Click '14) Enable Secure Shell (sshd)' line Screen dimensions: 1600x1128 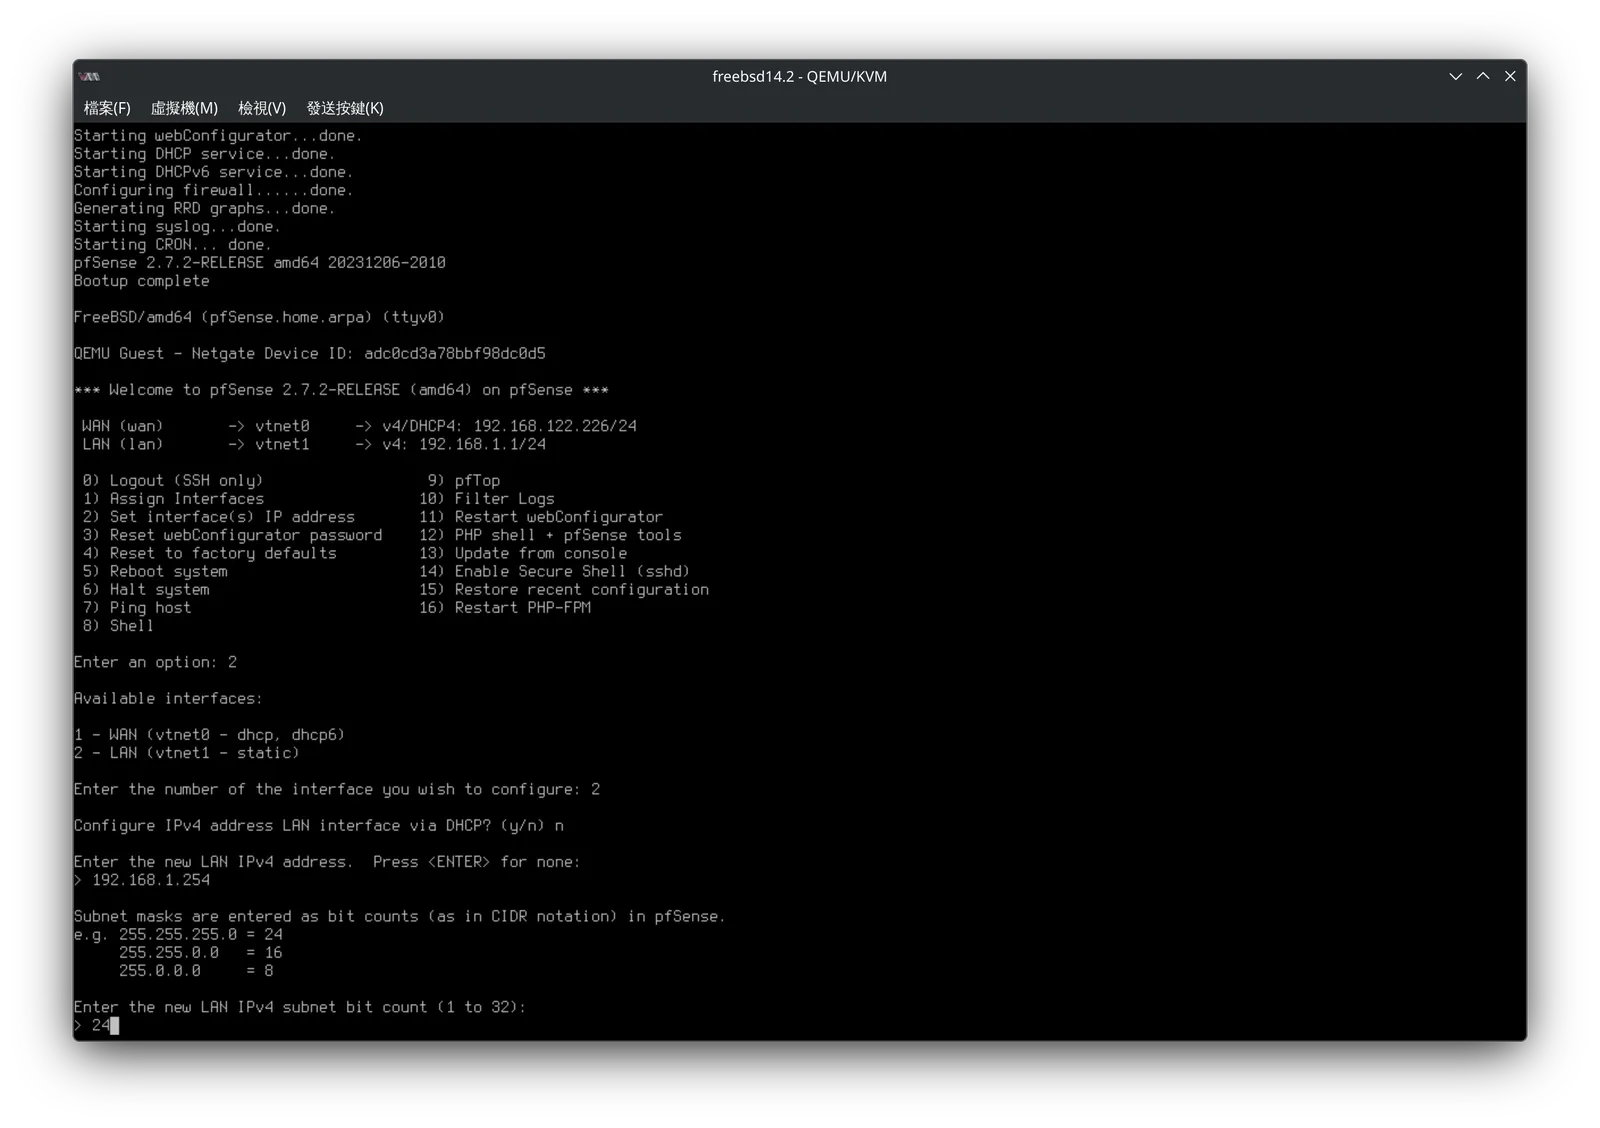tap(555, 571)
